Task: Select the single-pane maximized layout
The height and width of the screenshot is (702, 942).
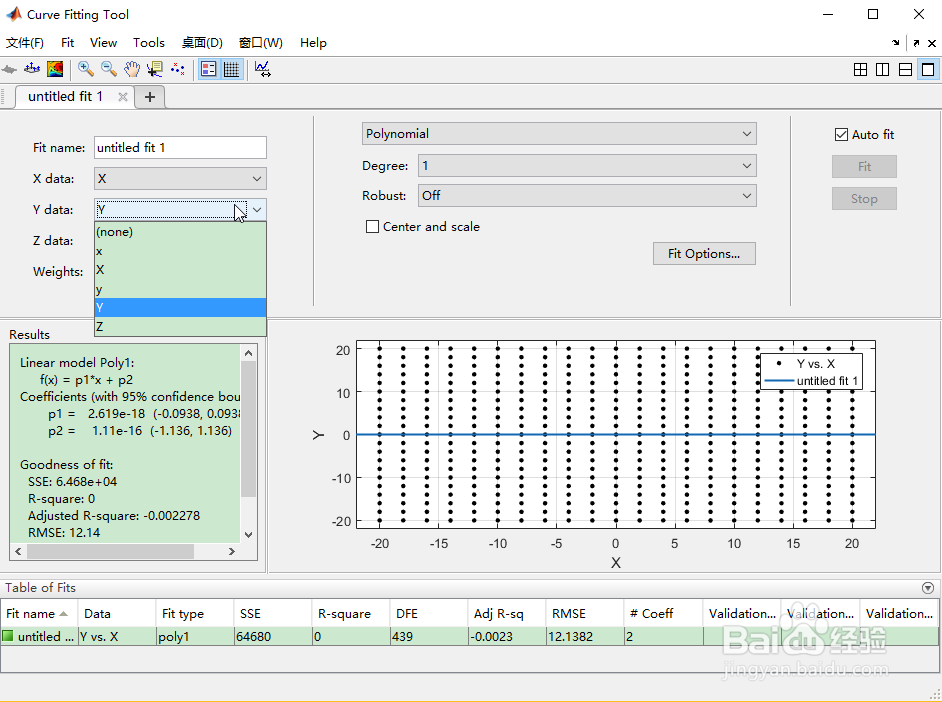Action: 928,70
